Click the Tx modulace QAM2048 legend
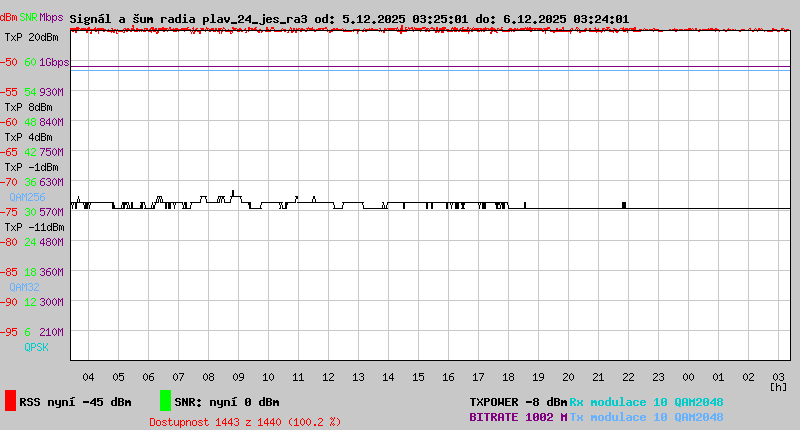This screenshot has height=430, width=800. click(646, 417)
